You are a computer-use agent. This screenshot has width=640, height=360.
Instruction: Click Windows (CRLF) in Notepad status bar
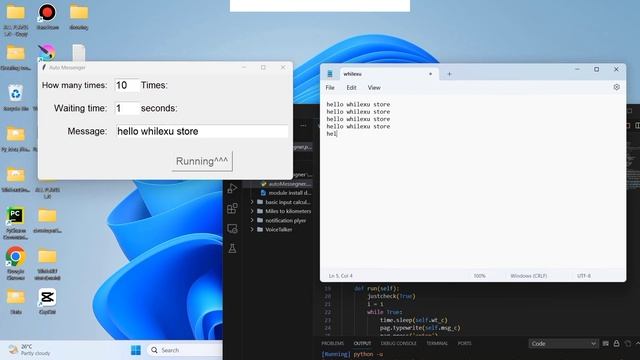(x=529, y=276)
